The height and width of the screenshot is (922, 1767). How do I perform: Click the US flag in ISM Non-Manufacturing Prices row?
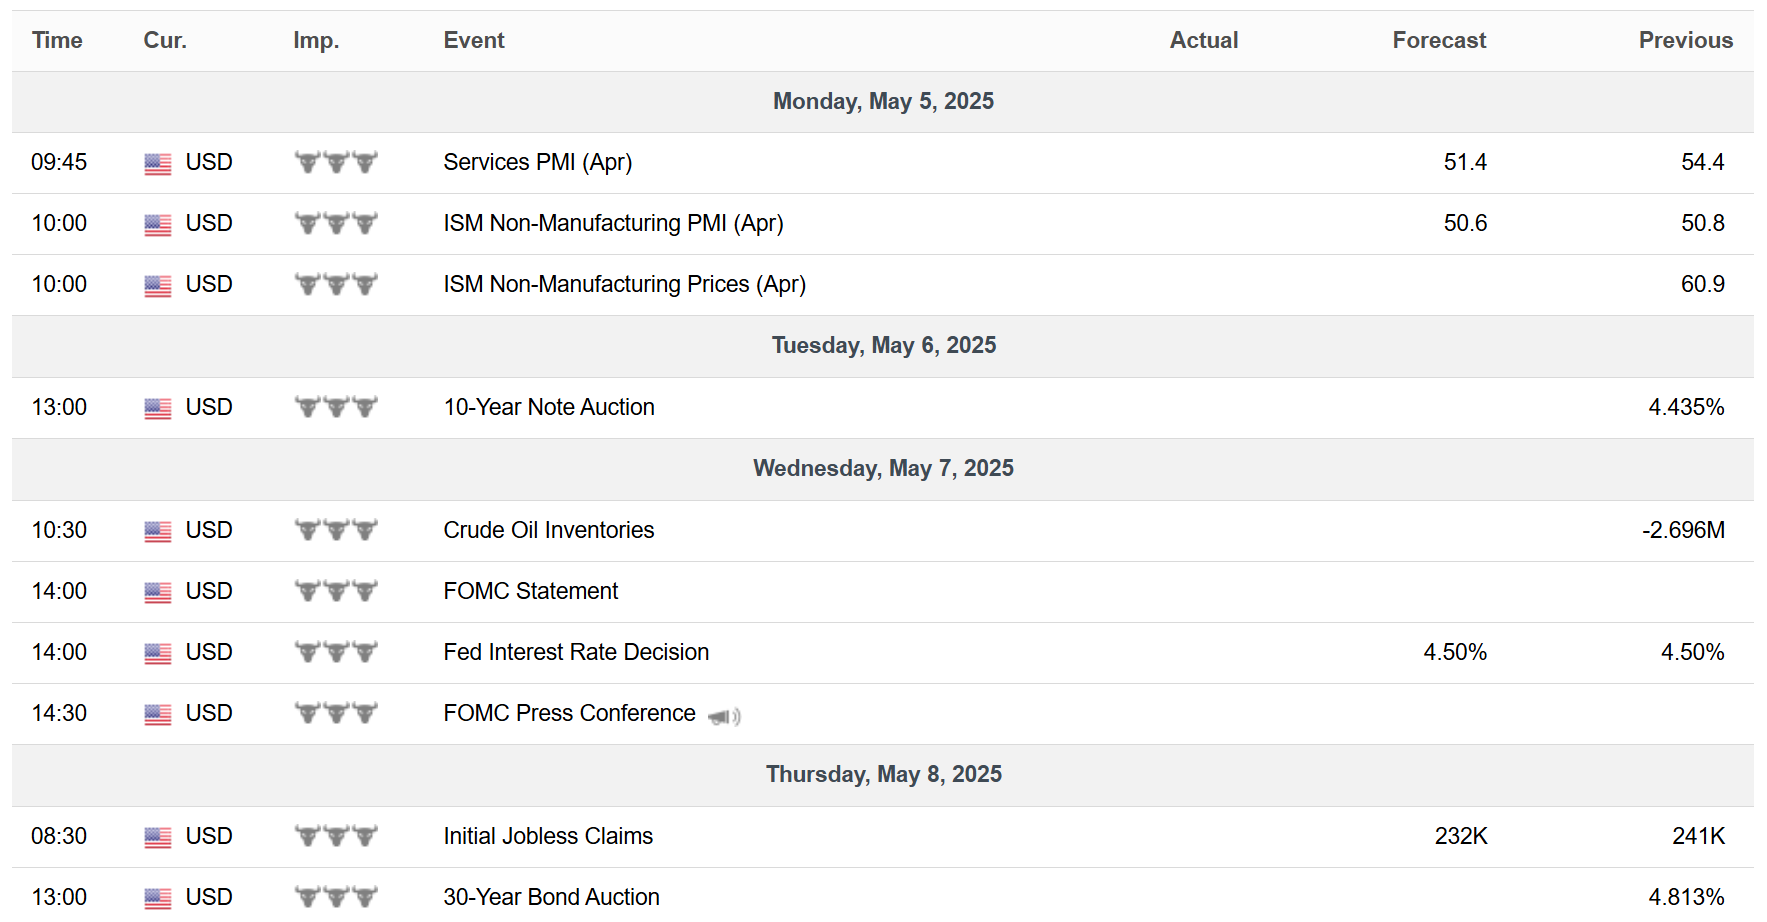(158, 286)
